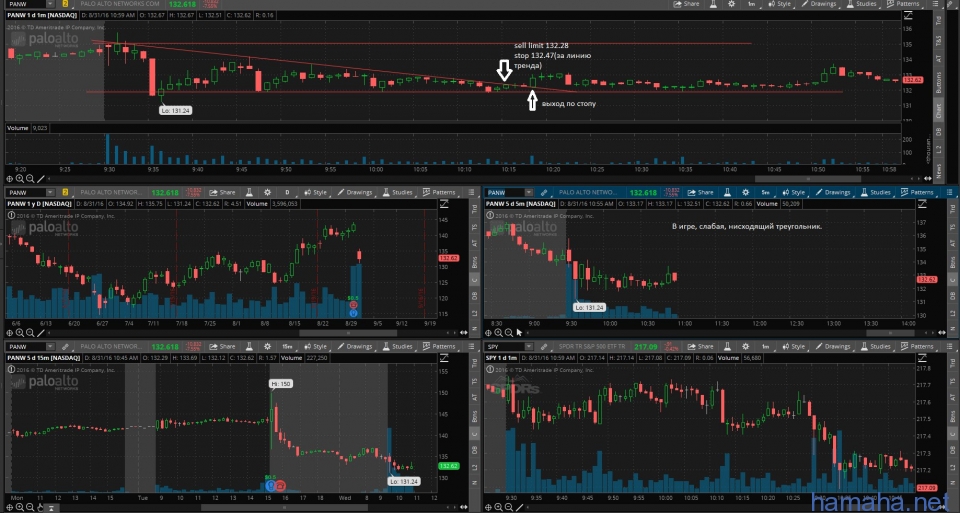Click zoom out magnifier under top chart
This screenshot has height=513, width=960.
[x=30, y=179]
